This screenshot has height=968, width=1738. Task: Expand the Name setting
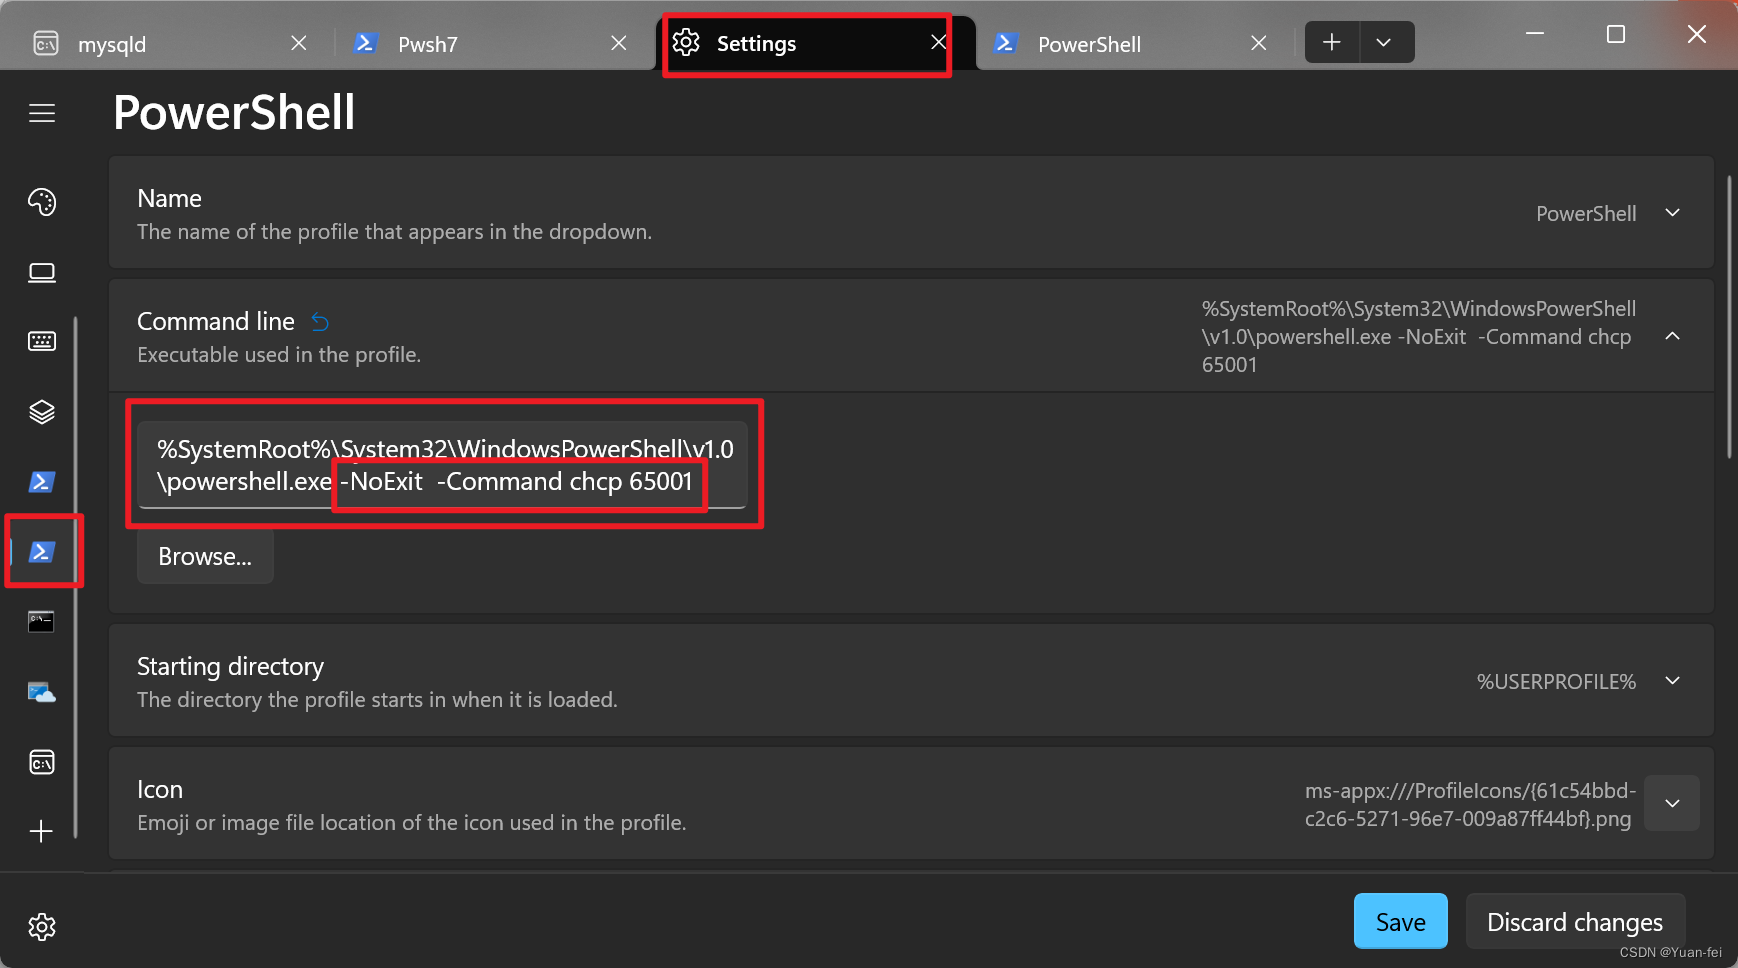[x=1672, y=213]
